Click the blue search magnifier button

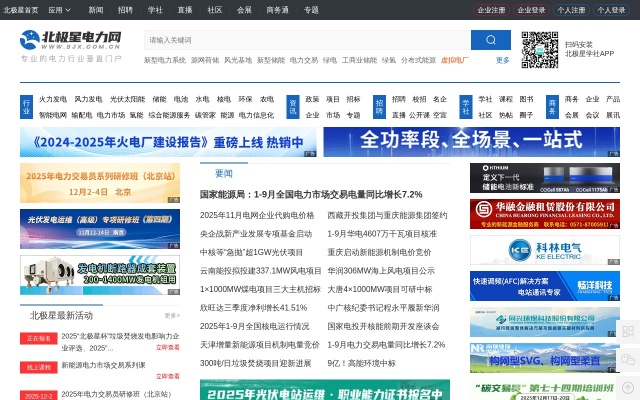tap(490, 40)
